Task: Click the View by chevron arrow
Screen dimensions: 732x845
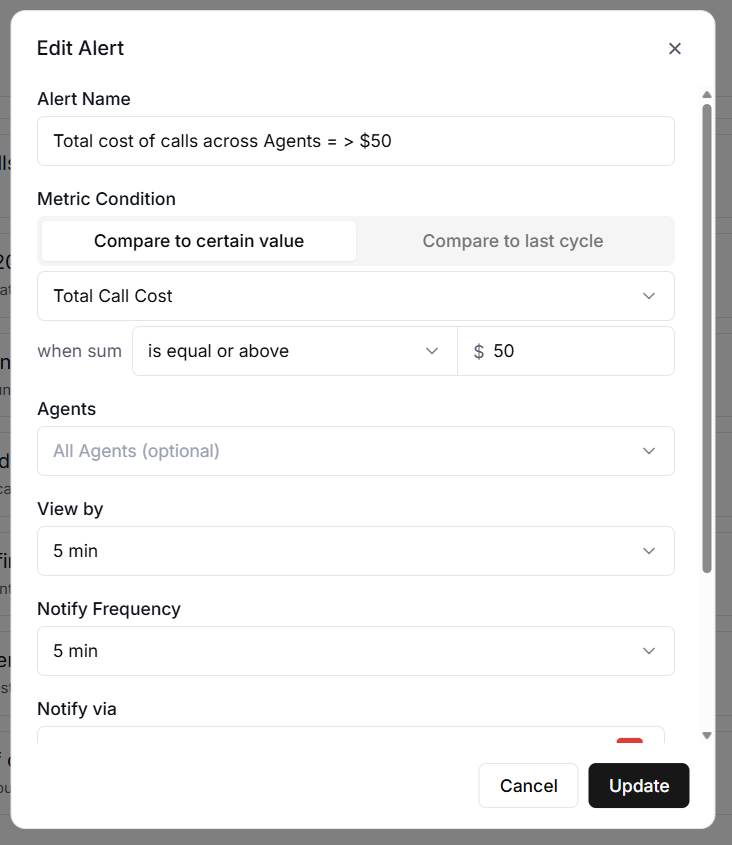Action: (x=649, y=551)
